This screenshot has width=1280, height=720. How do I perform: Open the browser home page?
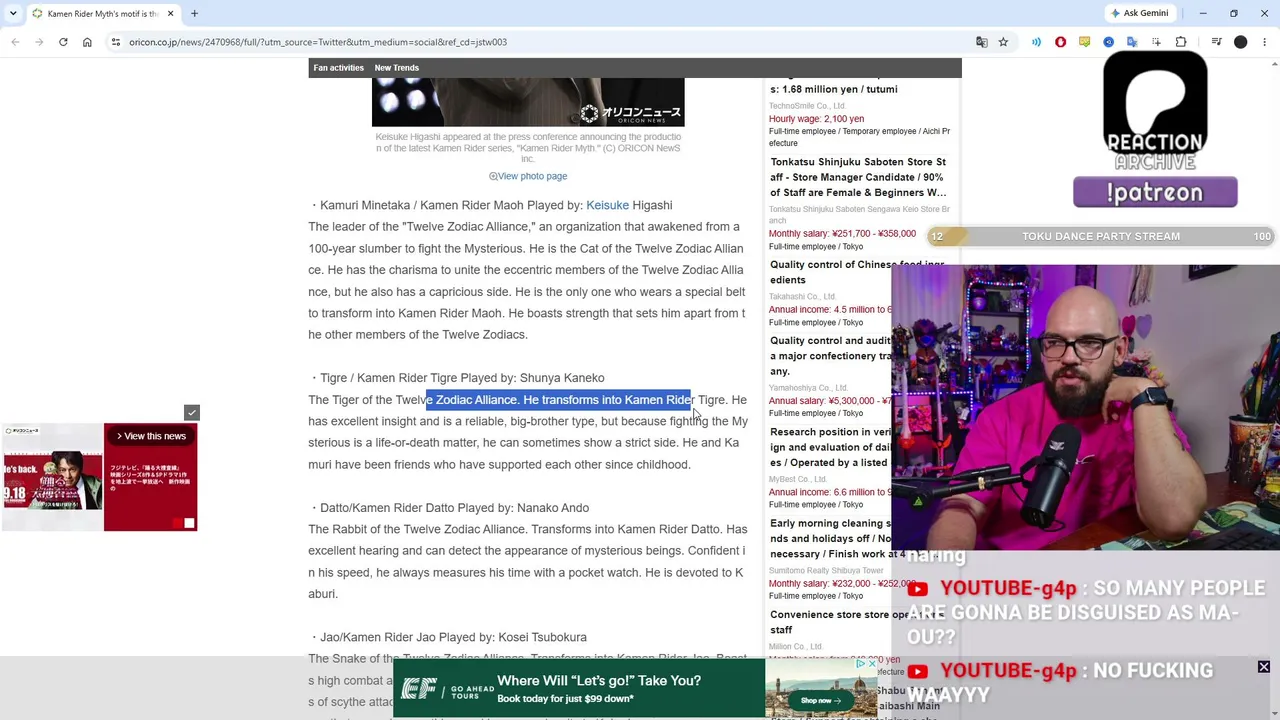(x=87, y=42)
